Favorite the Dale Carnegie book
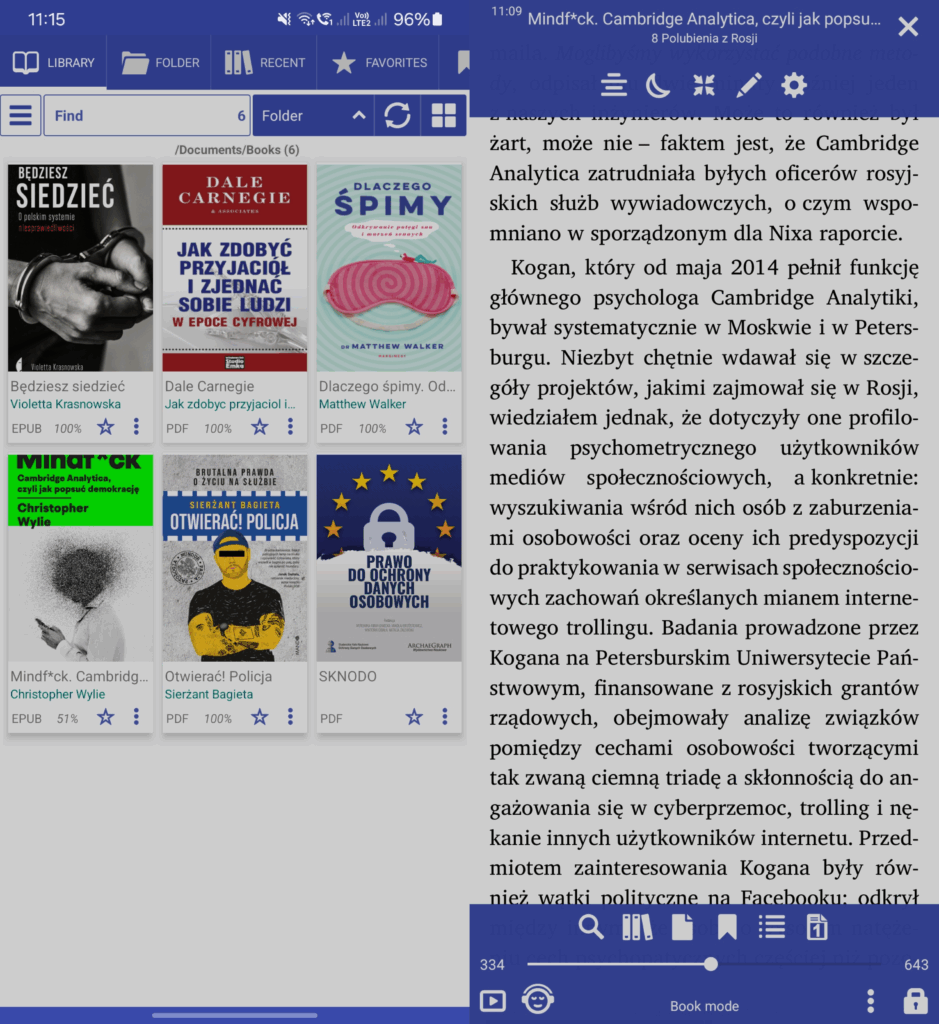 260,428
